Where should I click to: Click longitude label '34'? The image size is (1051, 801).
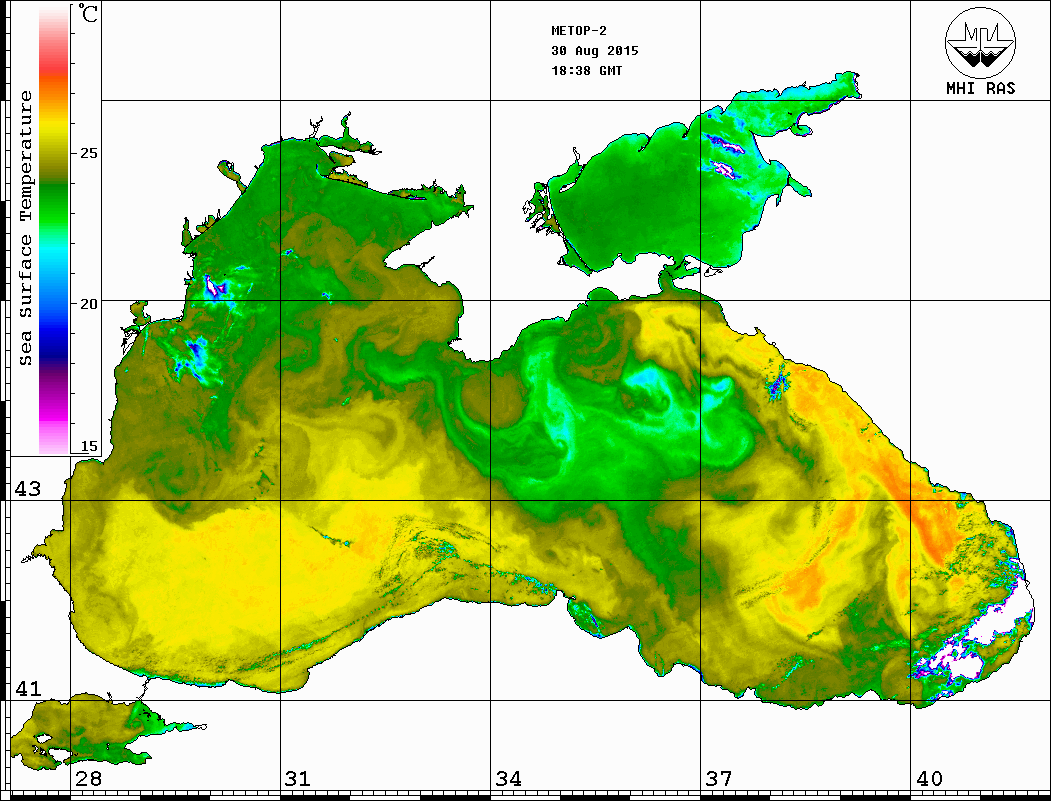[509, 779]
